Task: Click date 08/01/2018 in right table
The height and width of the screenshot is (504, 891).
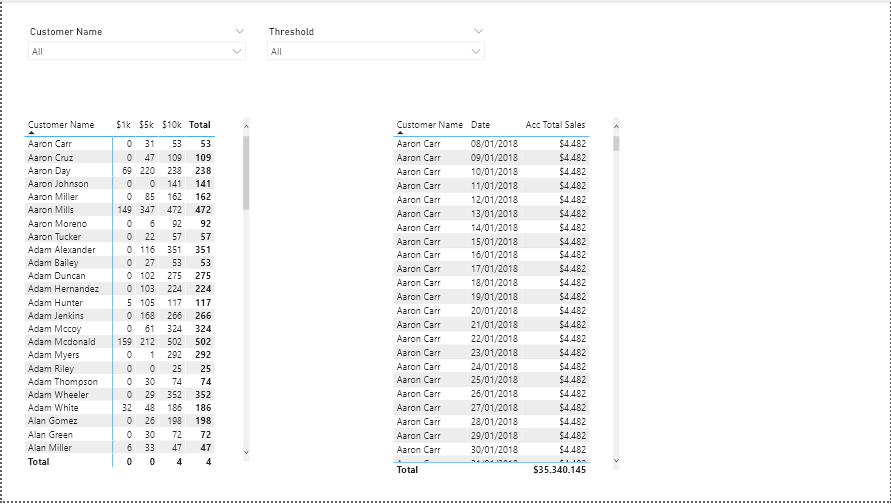Action: (494, 144)
